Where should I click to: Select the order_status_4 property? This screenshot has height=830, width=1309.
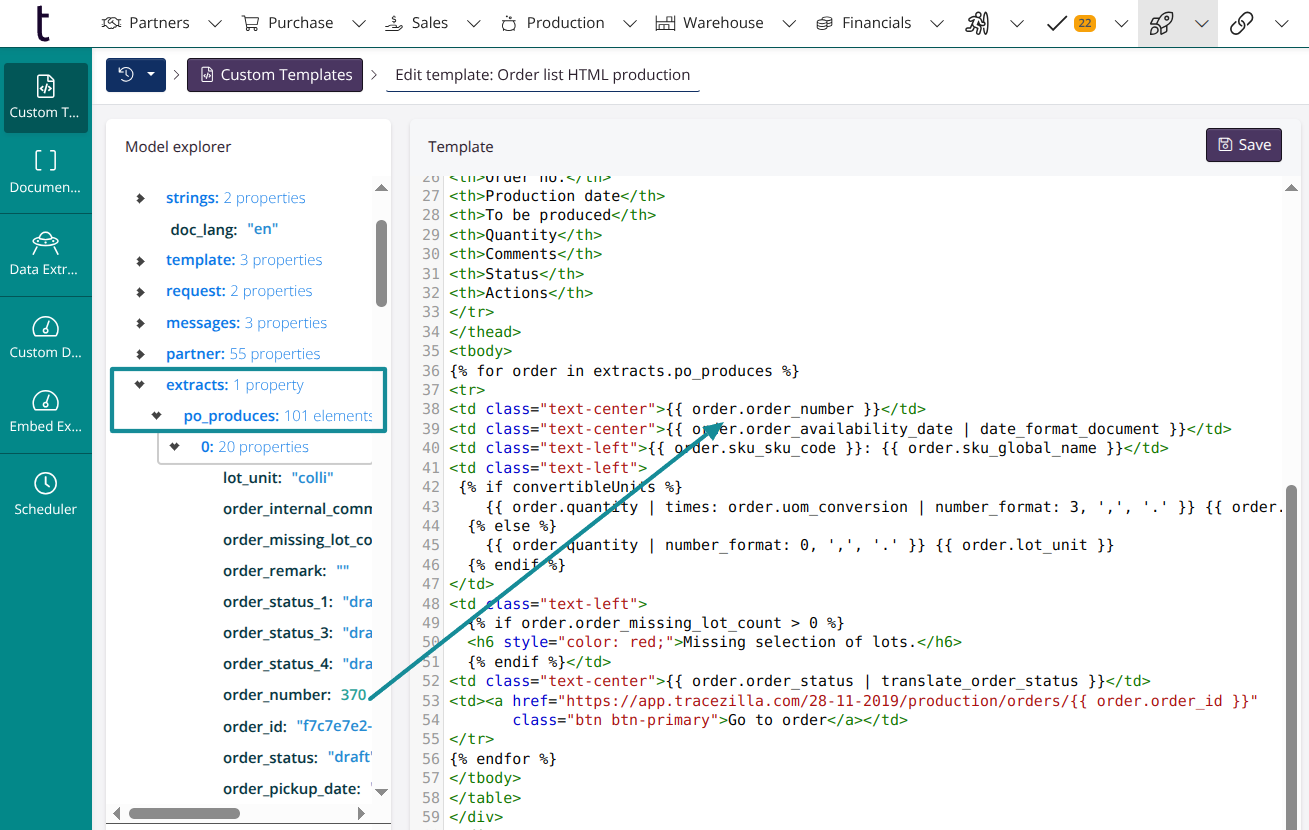[297, 664]
